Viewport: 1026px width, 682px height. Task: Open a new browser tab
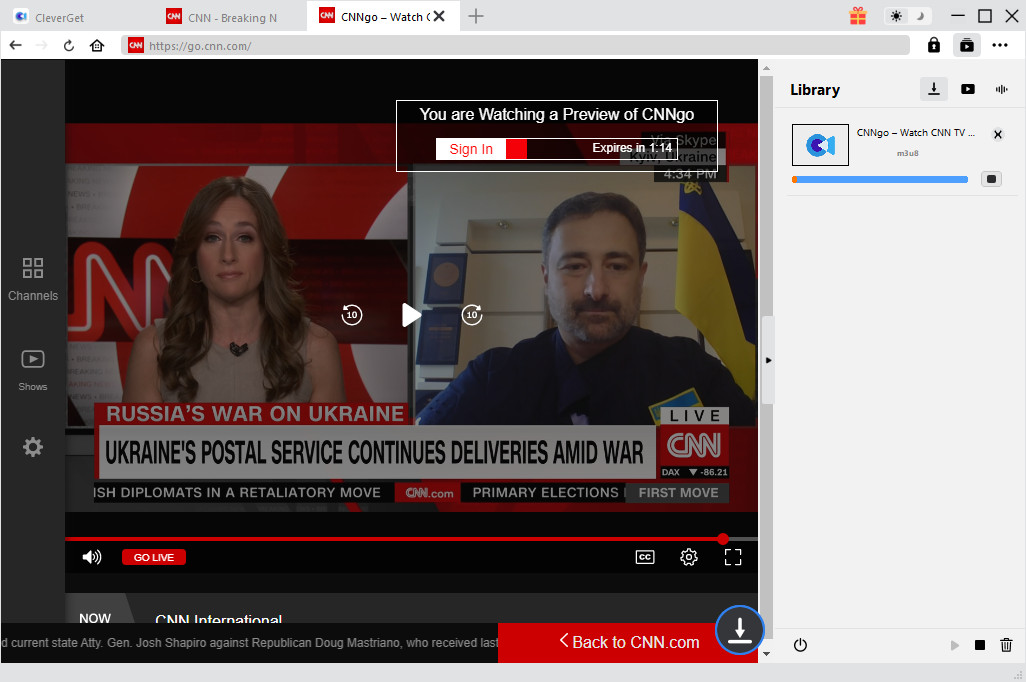tap(476, 16)
